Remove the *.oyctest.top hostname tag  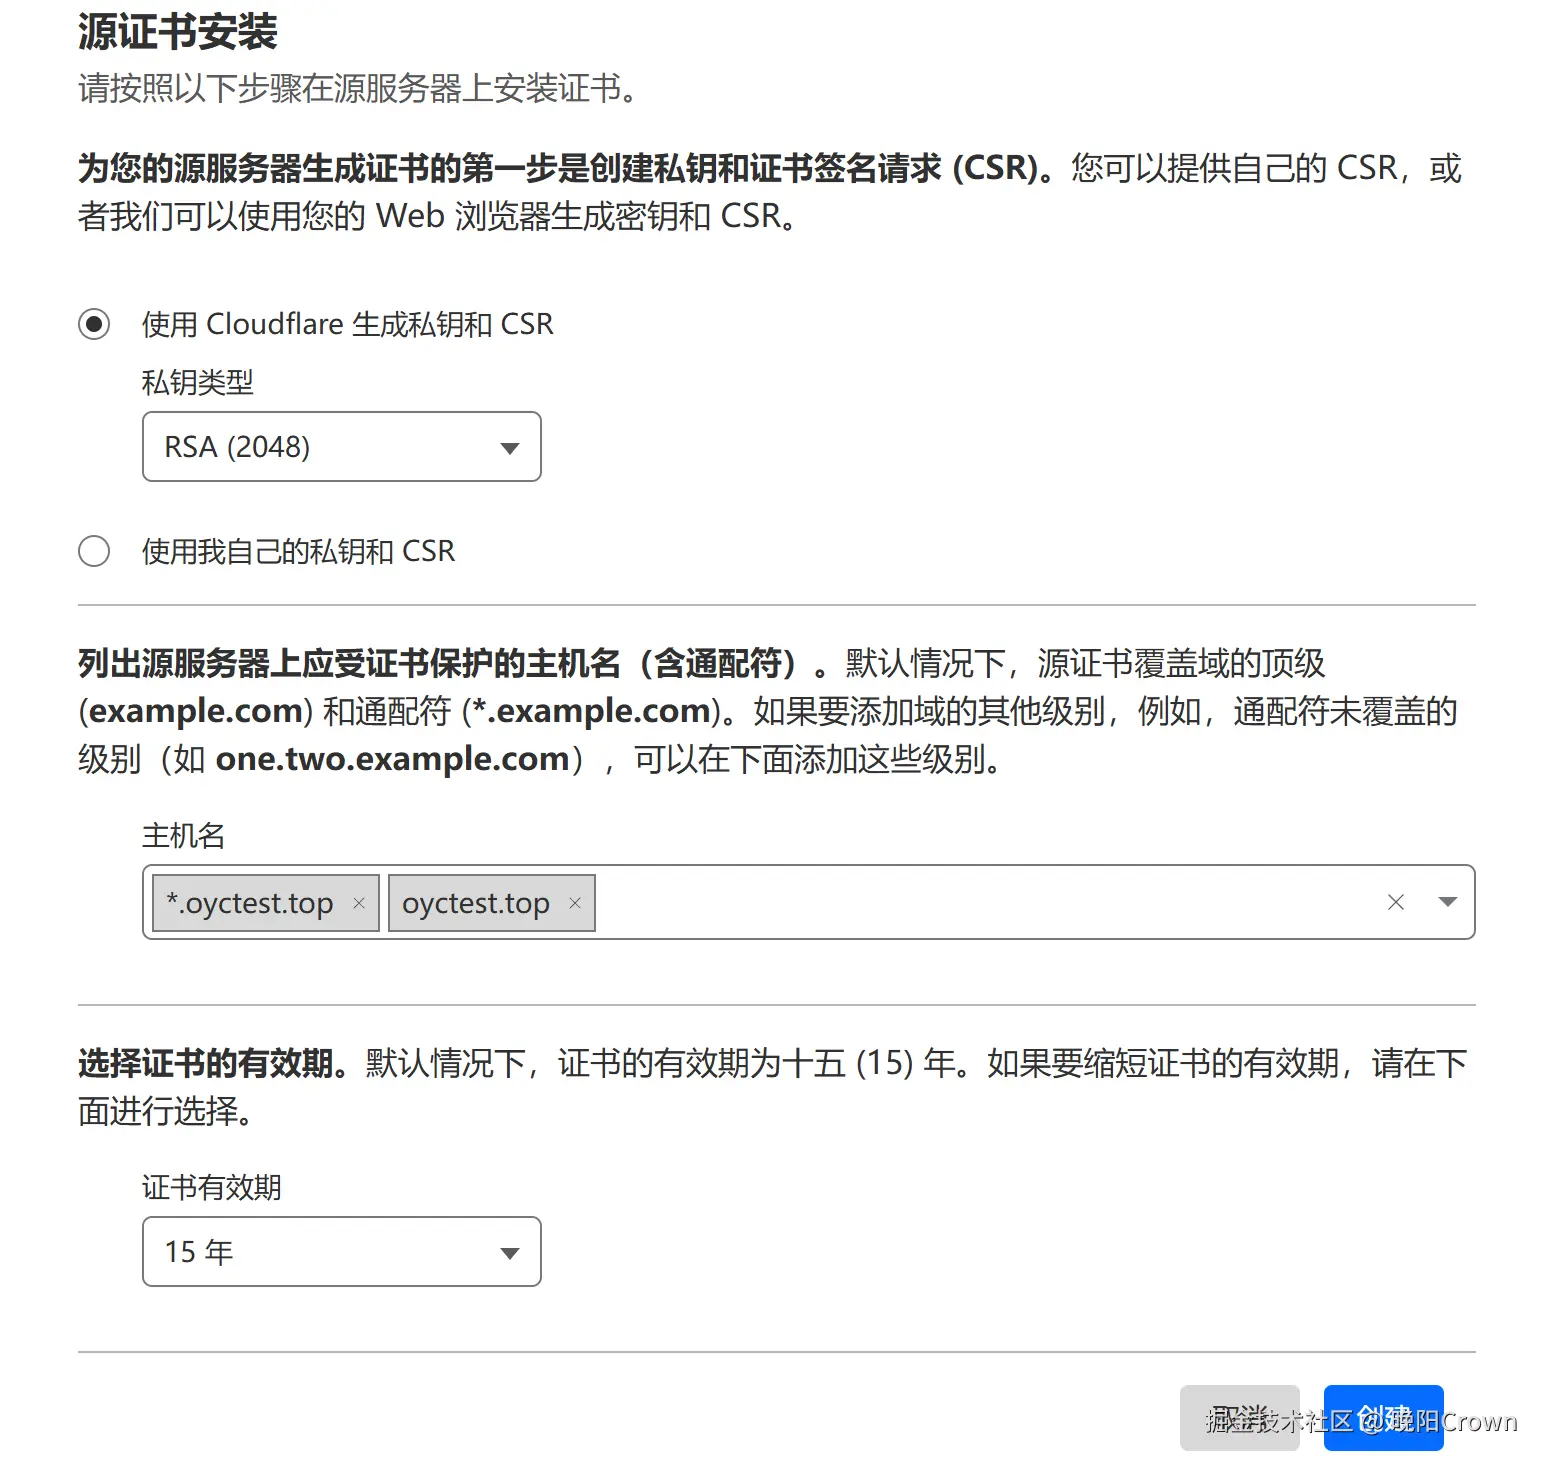click(x=359, y=903)
